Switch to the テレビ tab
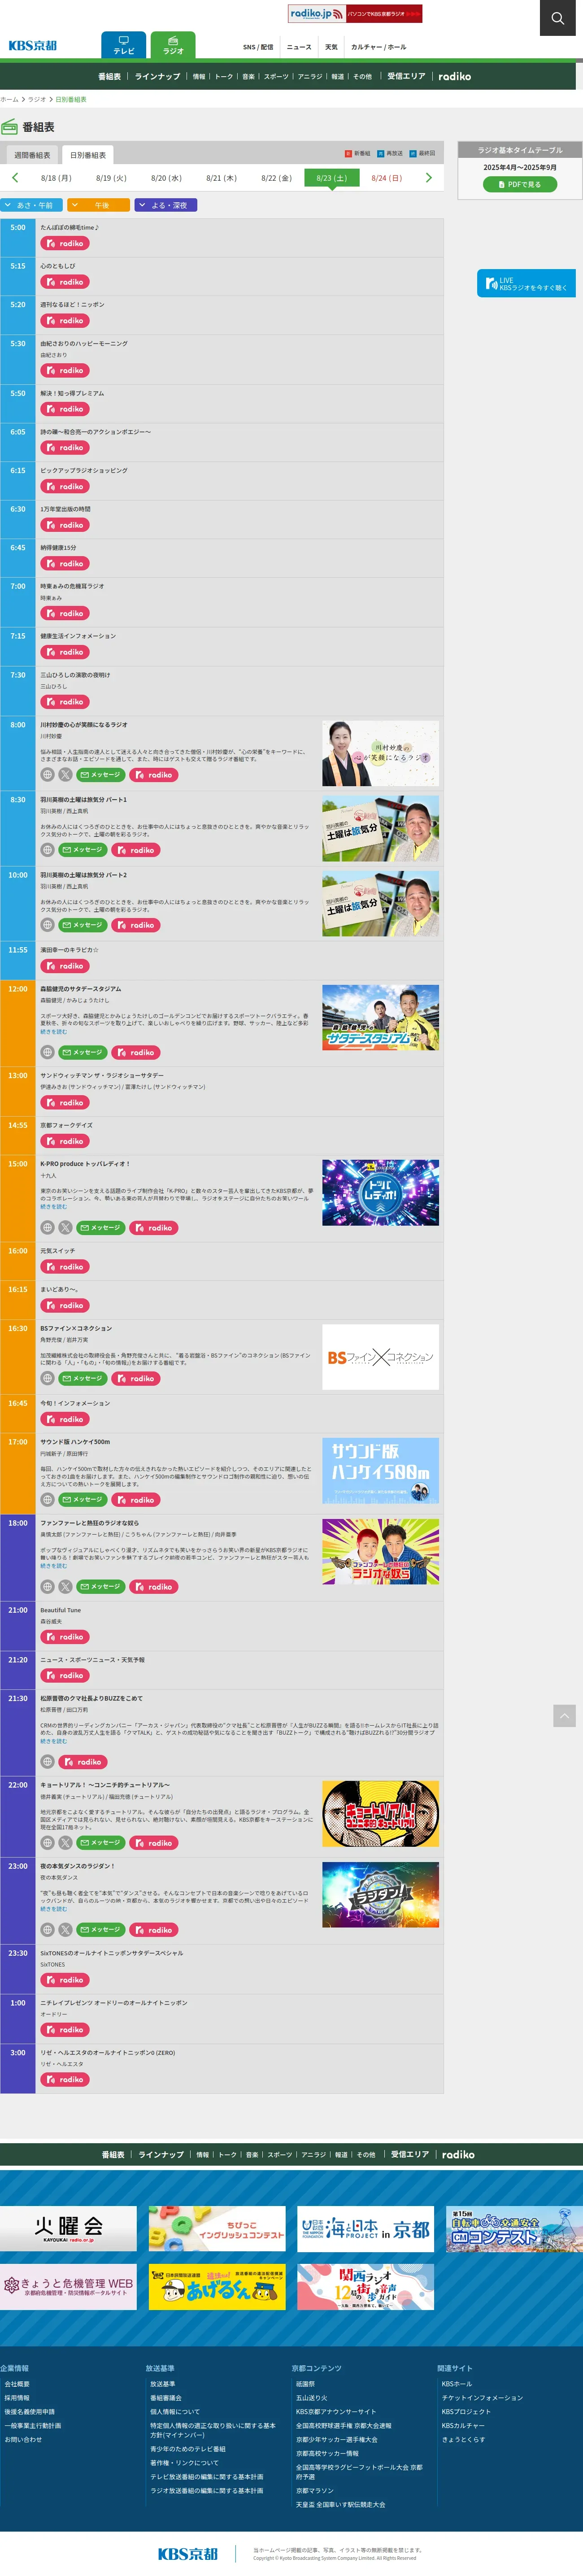 coord(124,45)
